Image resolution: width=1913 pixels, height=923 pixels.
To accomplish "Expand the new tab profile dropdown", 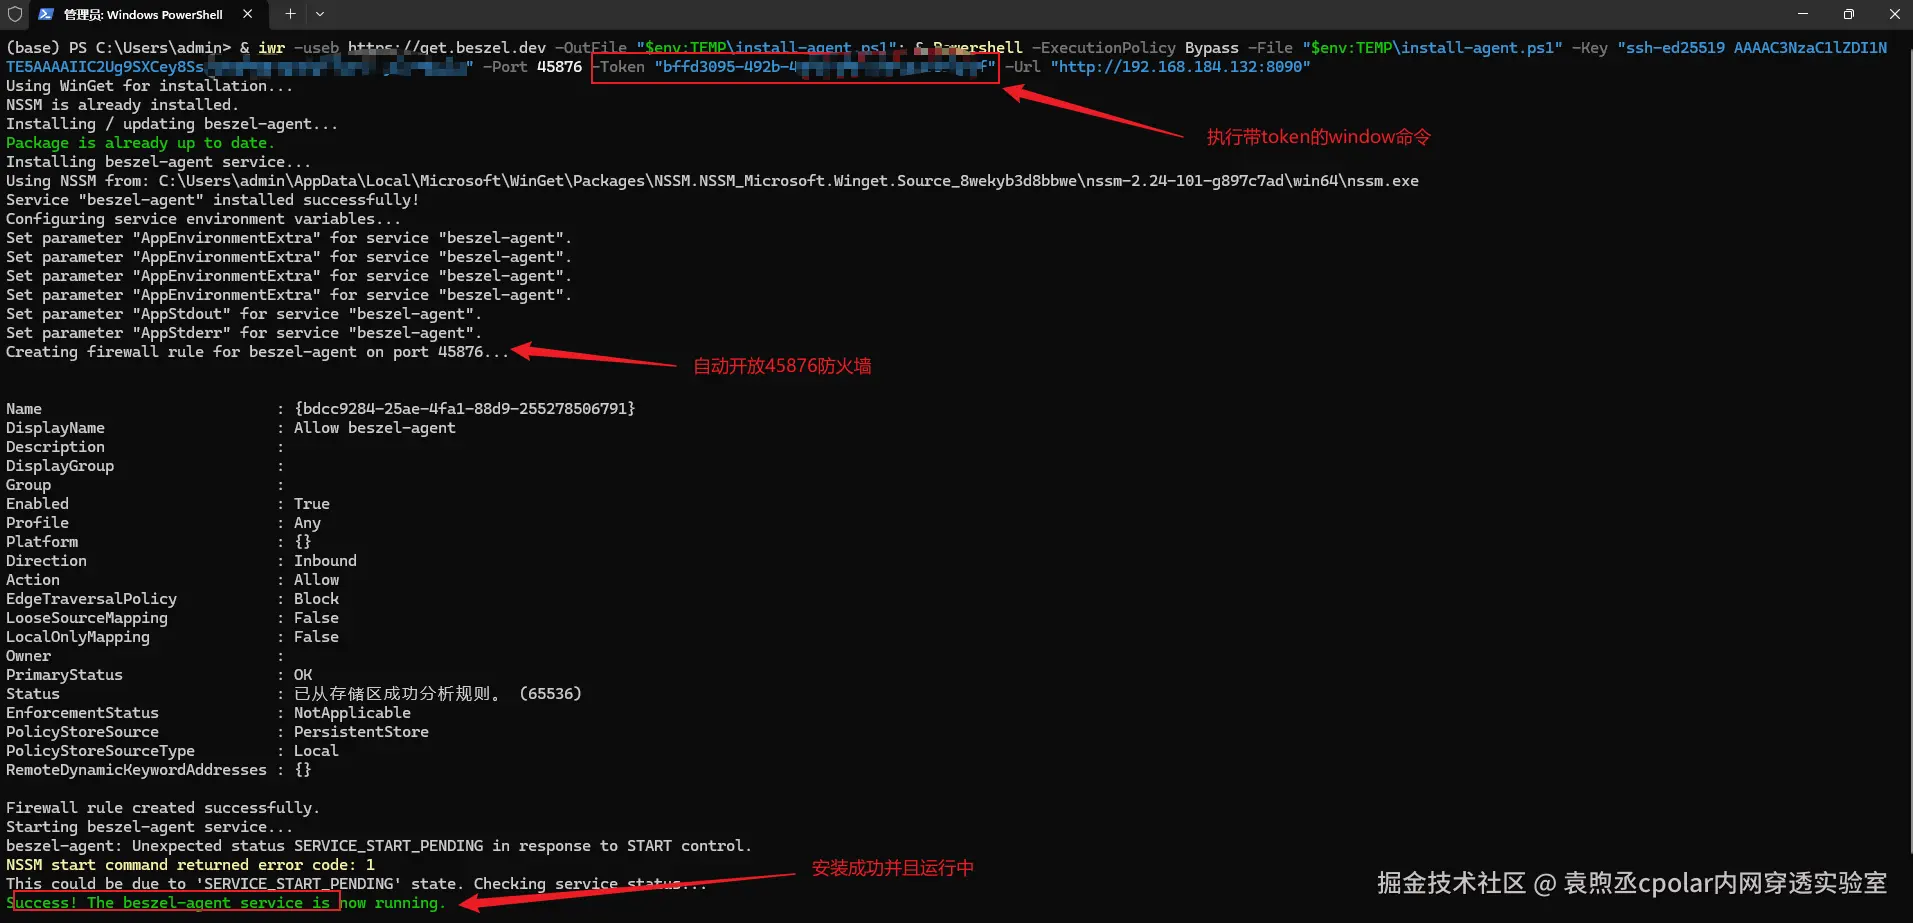I will (320, 14).
